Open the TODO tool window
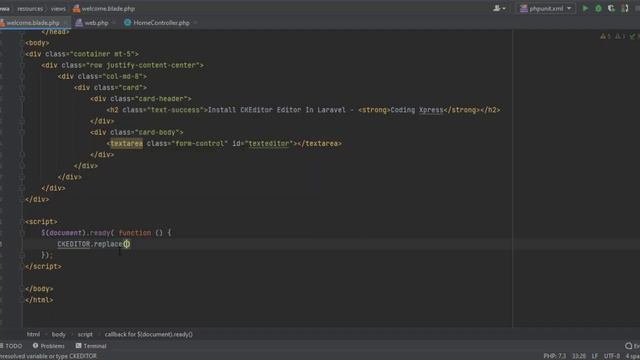Image resolution: width=640 pixels, height=360 pixels. tap(11, 346)
